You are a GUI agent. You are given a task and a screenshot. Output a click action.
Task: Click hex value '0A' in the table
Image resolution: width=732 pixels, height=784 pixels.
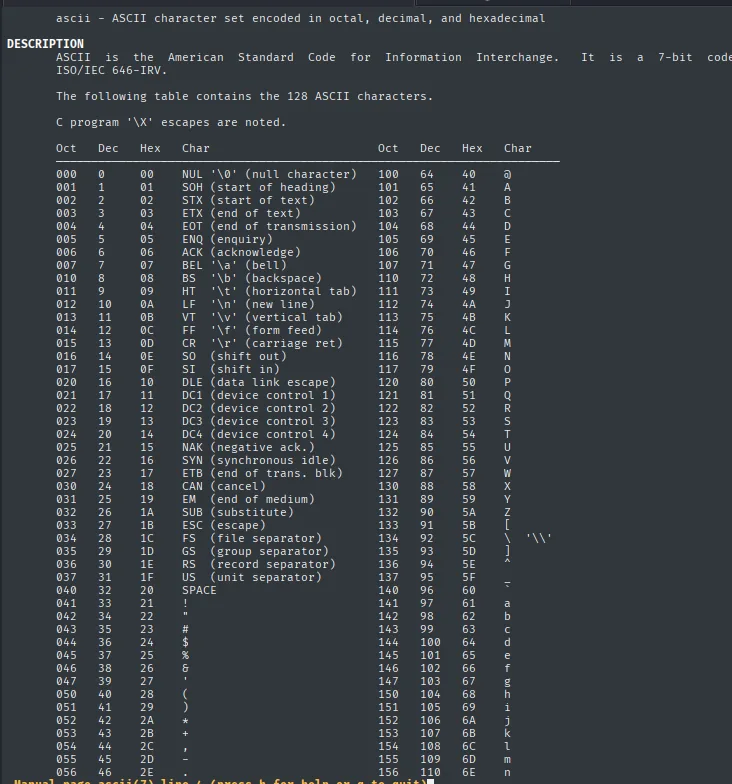[147, 304]
